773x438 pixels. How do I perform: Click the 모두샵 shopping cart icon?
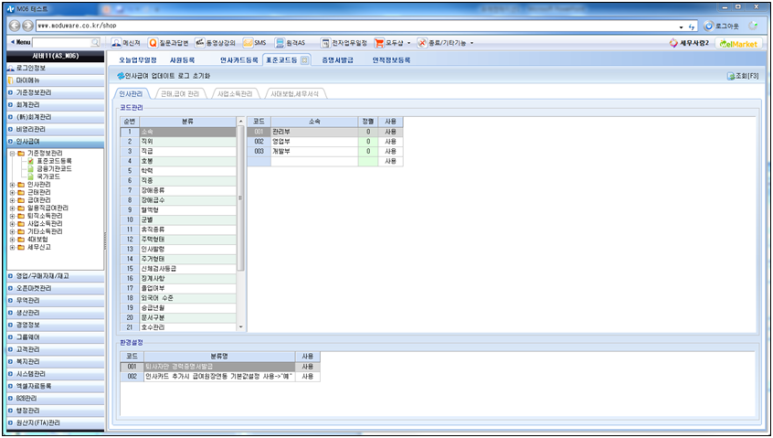point(379,43)
